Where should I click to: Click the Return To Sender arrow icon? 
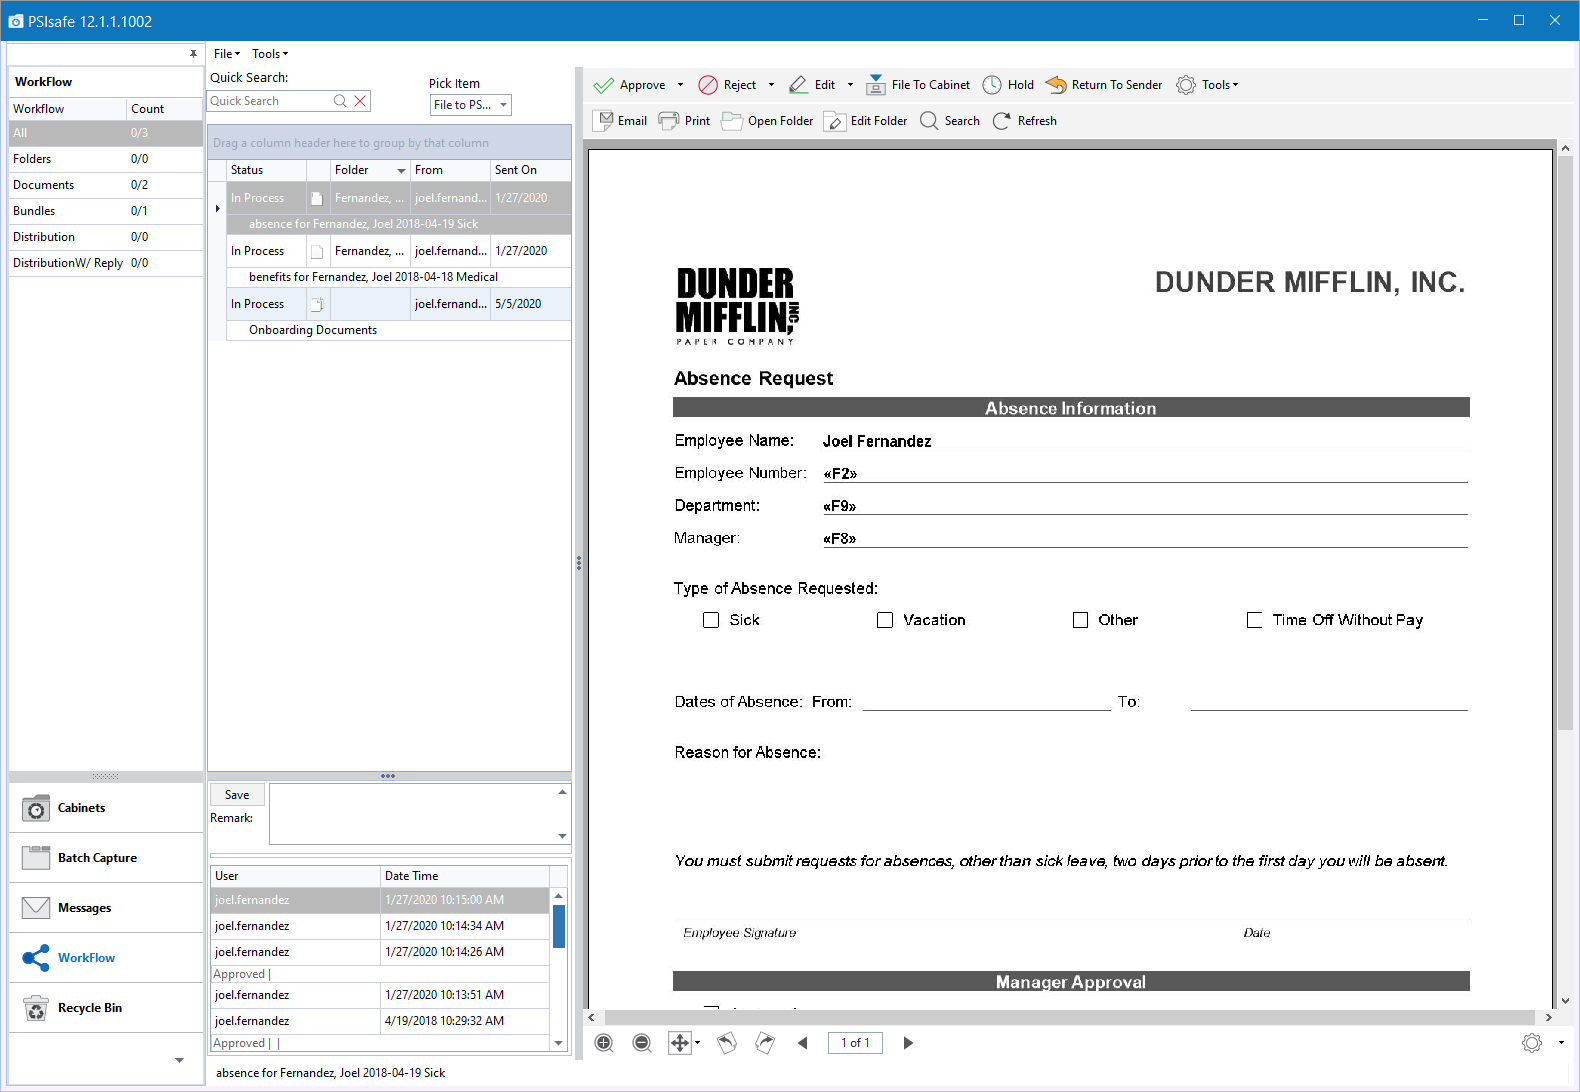1056,85
